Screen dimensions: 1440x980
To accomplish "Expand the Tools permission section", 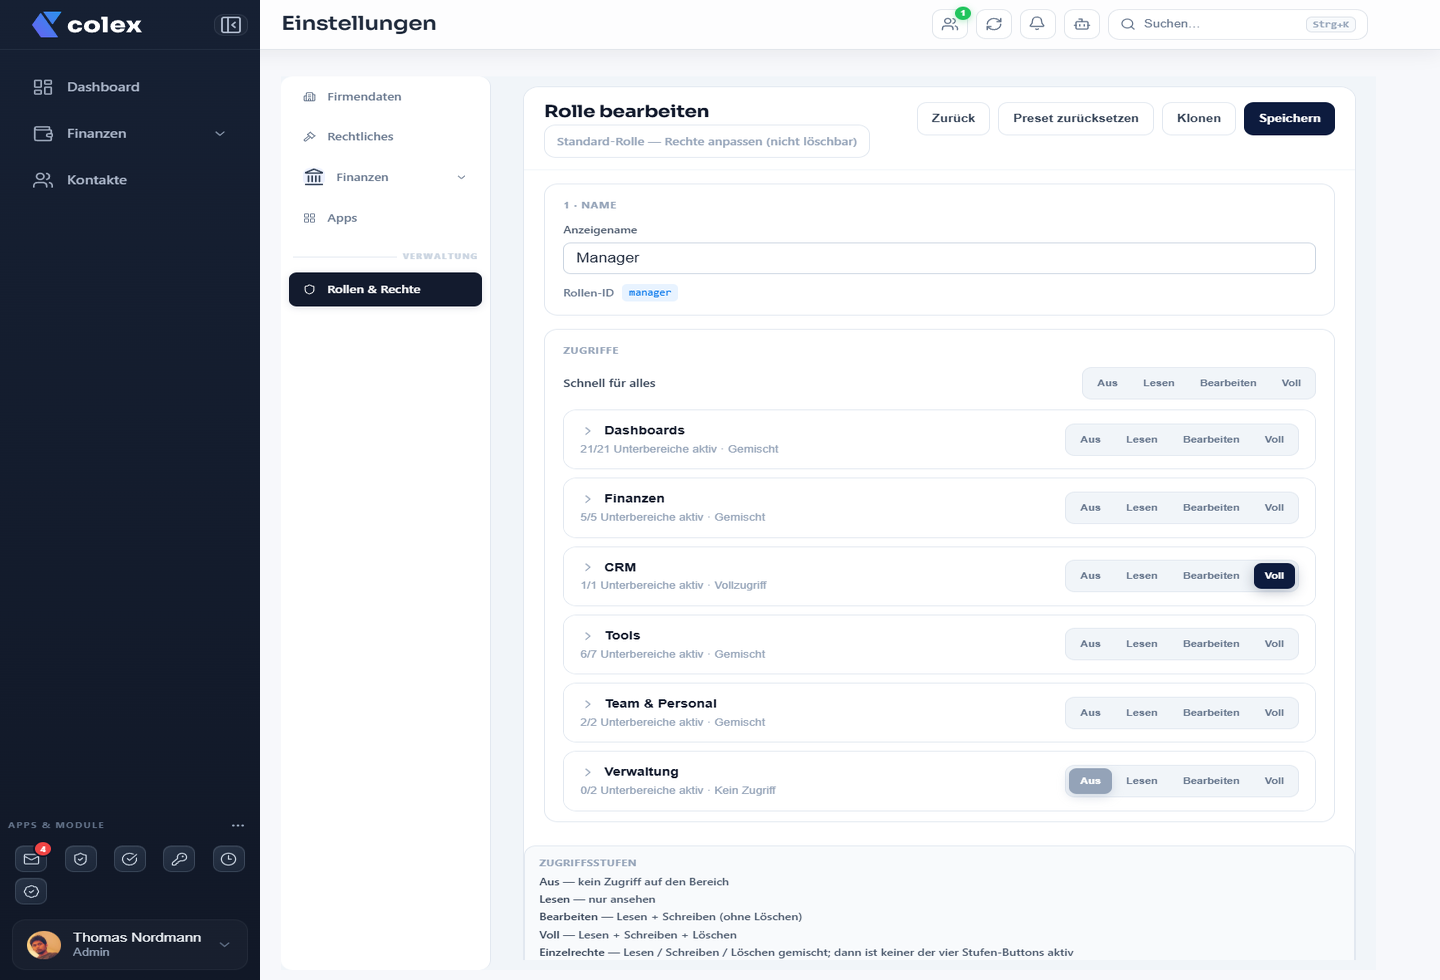I will (588, 636).
